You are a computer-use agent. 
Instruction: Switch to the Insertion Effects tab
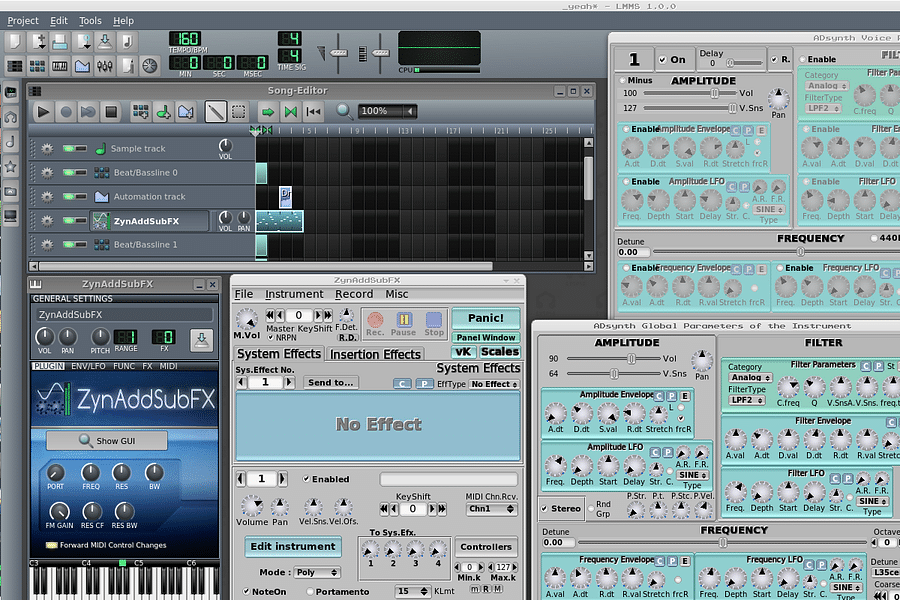(x=376, y=354)
